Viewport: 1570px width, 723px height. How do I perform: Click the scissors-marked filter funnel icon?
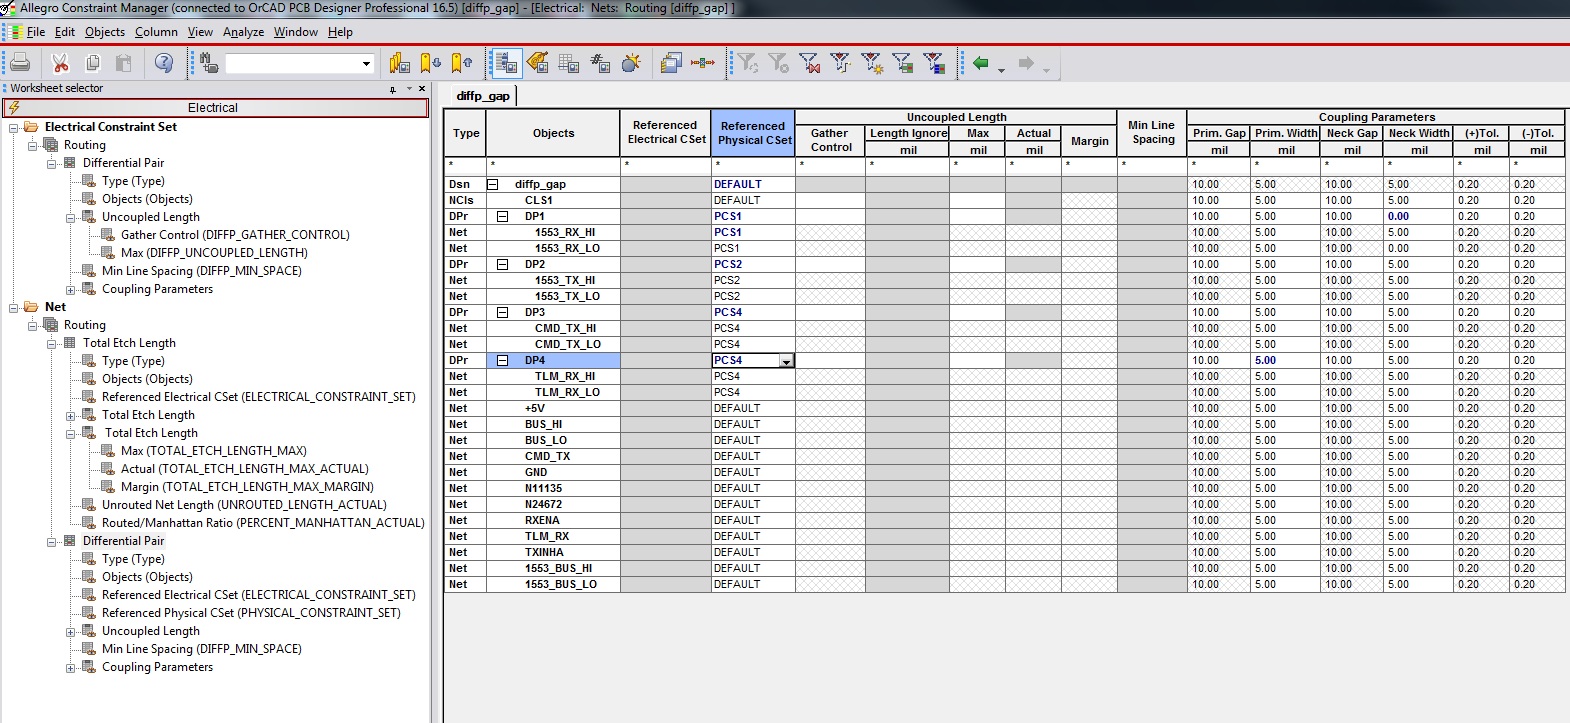[x=809, y=64]
